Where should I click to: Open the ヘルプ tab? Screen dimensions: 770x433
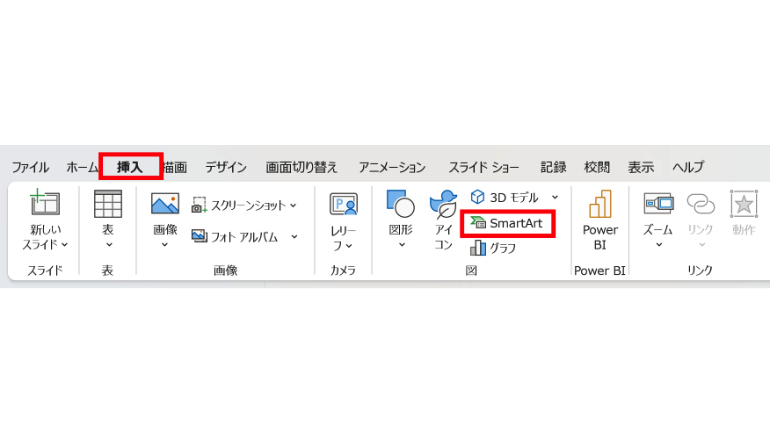click(688, 167)
